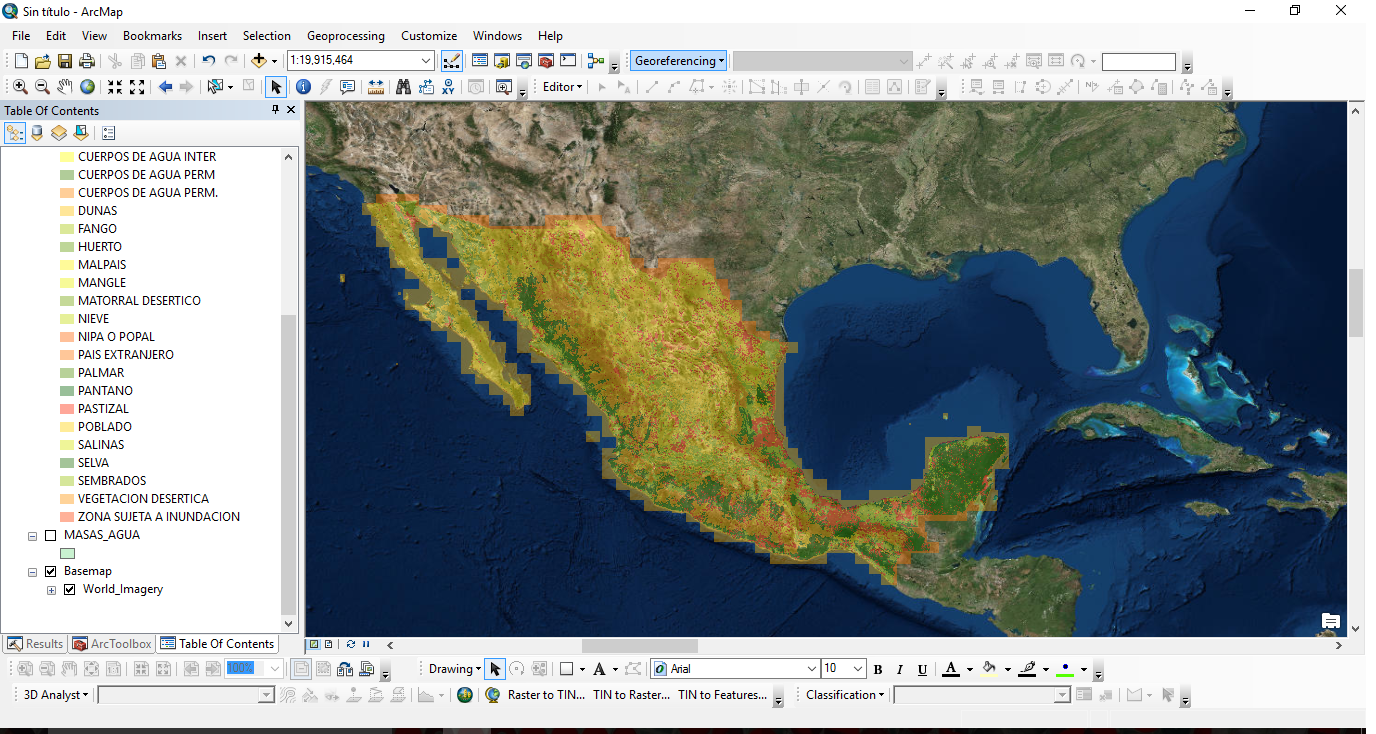Open the ArcCatalog window icon
Screen dimensions: 1376x734
pos(503,60)
